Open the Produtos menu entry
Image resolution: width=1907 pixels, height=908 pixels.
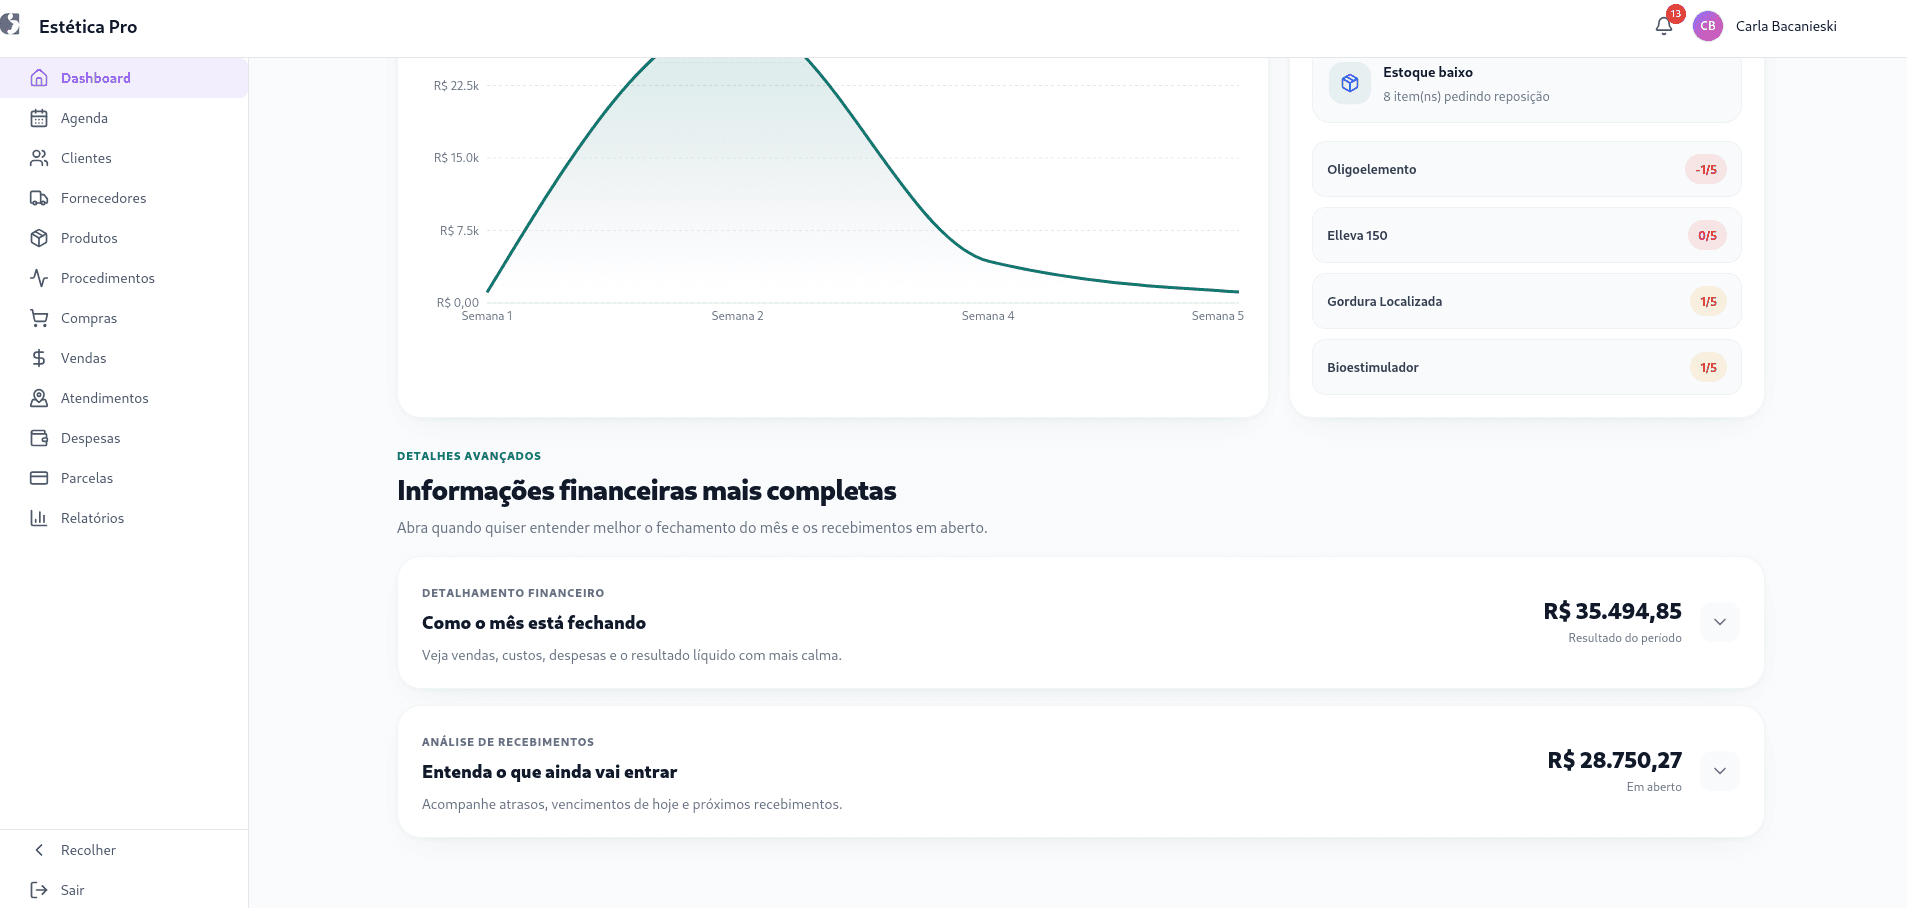(124, 238)
